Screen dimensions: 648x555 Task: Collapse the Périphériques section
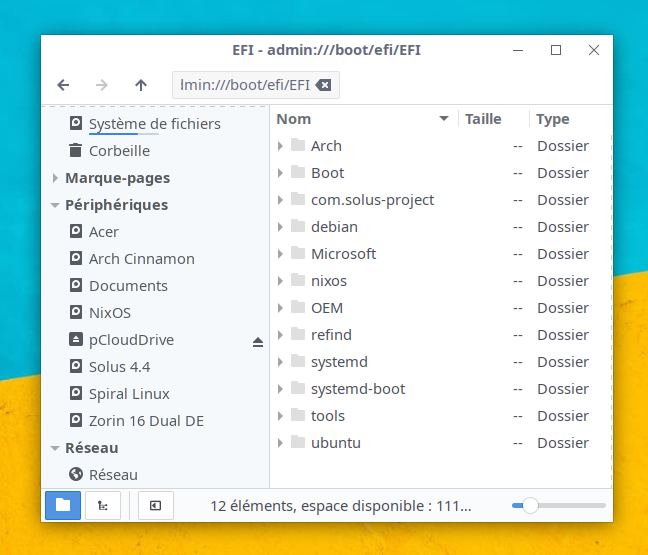(x=54, y=205)
